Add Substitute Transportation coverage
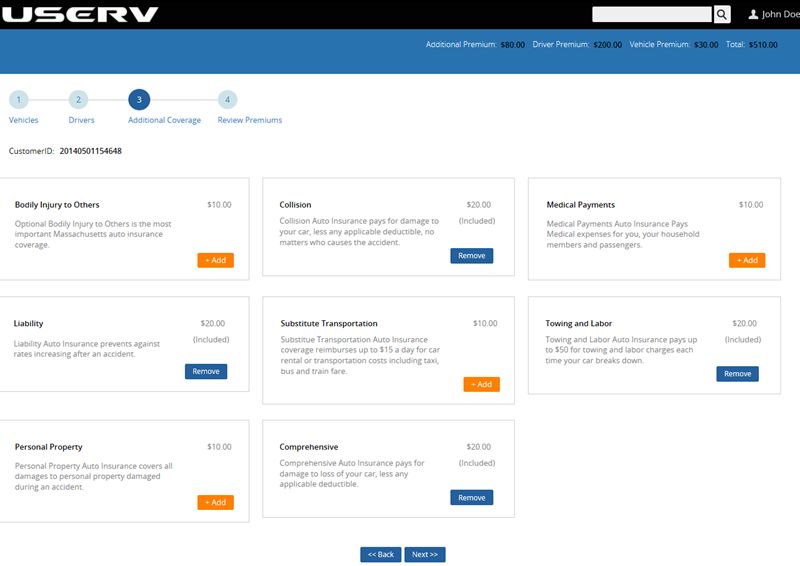Screen dimensions: 800x566 click(481, 384)
